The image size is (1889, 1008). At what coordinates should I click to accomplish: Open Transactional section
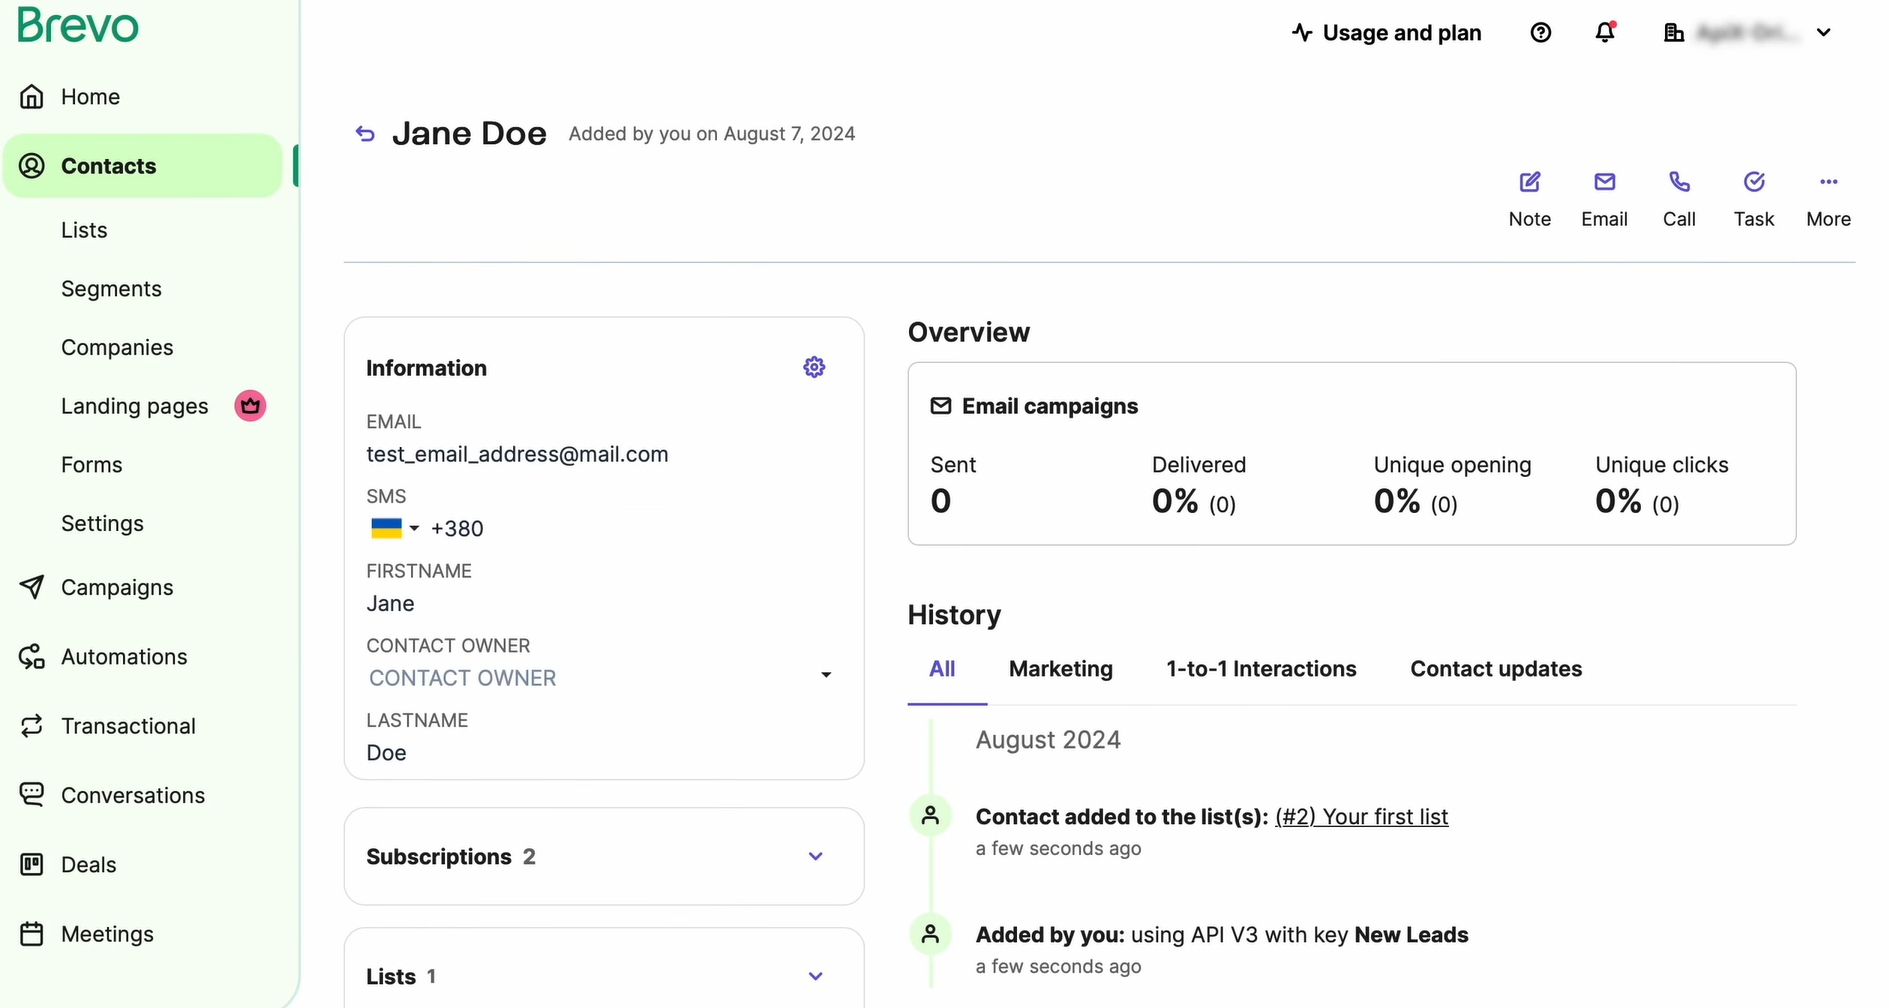tap(128, 726)
